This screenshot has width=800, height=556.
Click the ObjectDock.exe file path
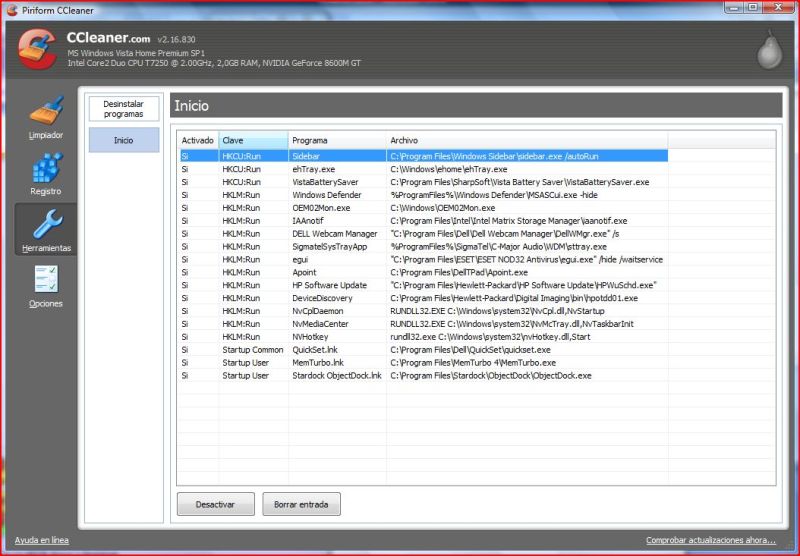pyautogui.click(x=491, y=375)
